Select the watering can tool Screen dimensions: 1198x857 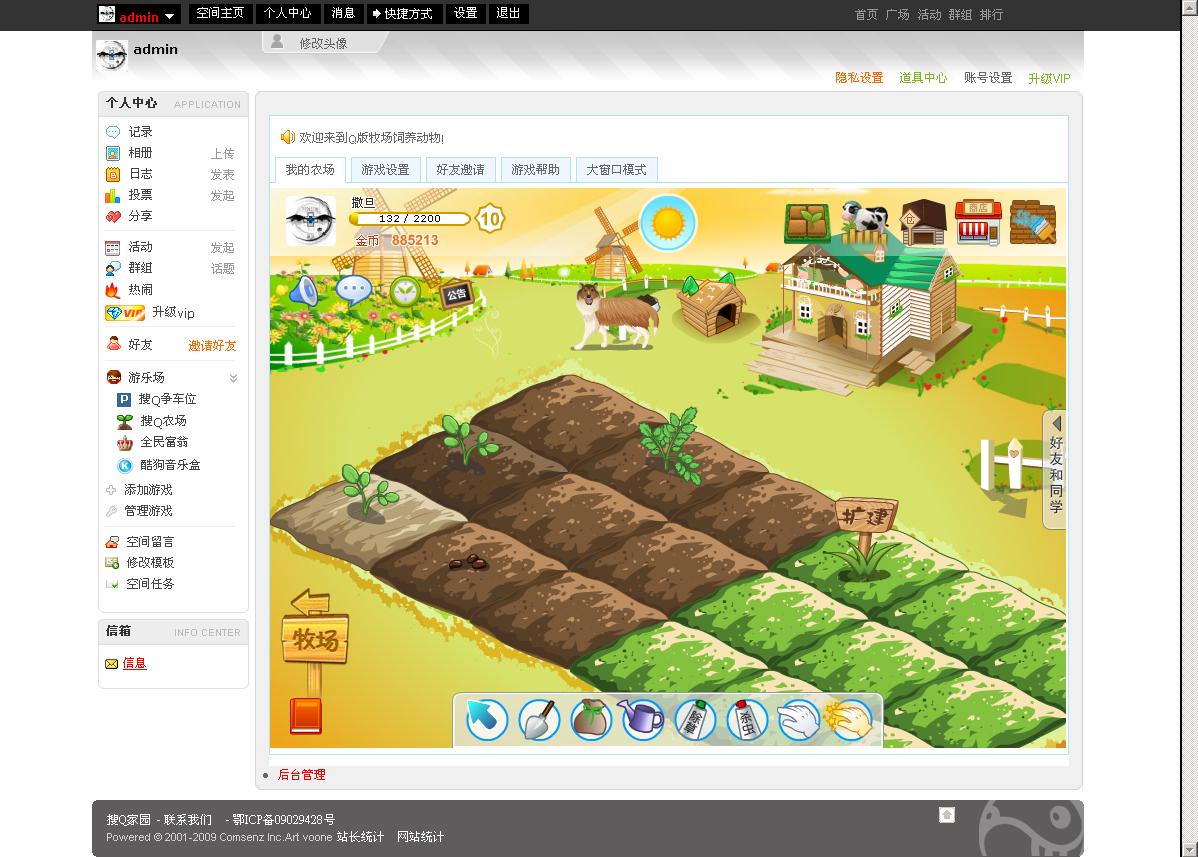coord(643,720)
